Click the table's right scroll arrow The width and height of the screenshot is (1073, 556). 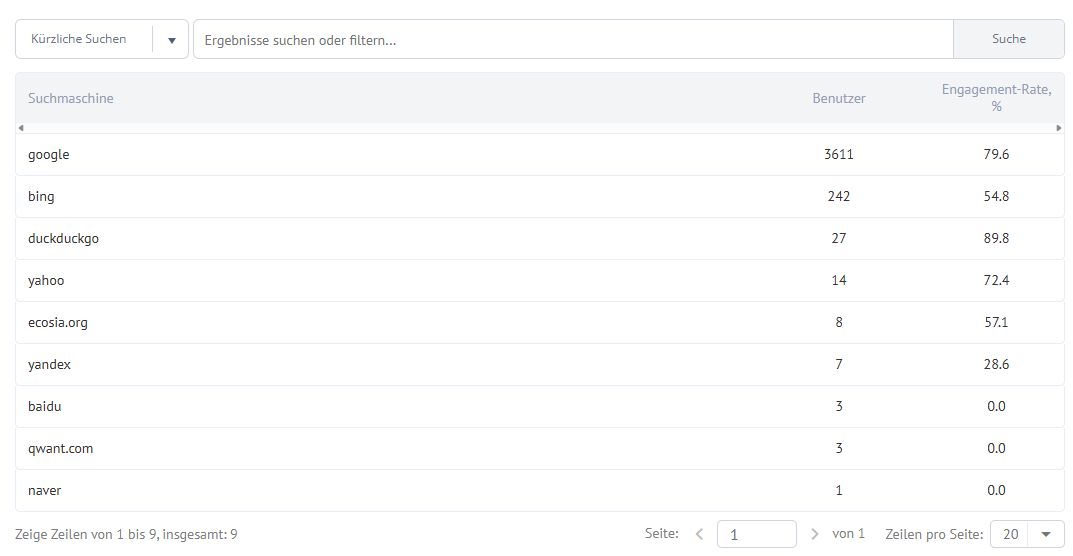pyautogui.click(x=1059, y=128)
